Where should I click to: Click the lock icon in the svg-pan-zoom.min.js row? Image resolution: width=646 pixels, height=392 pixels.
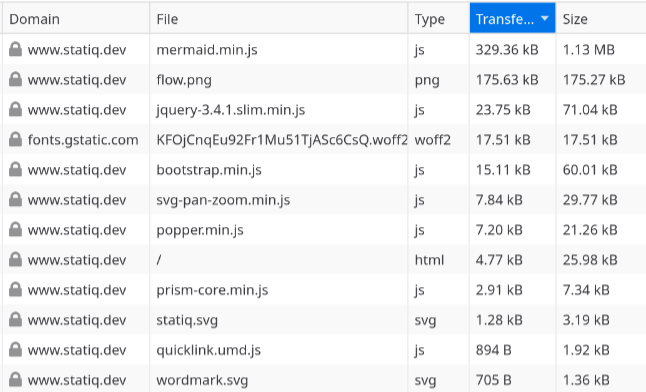16,200
